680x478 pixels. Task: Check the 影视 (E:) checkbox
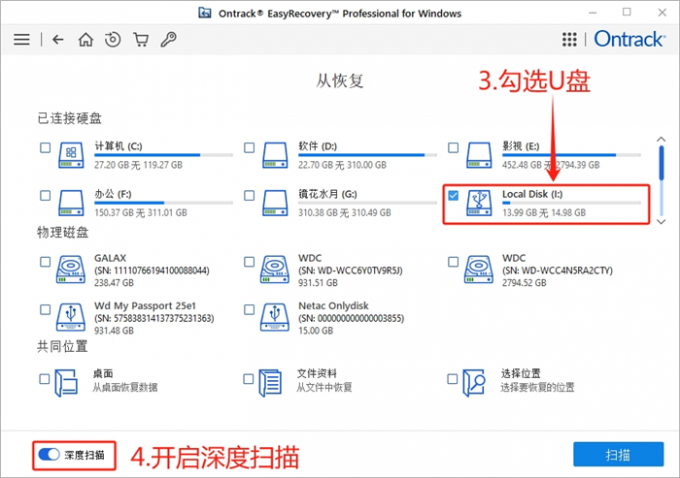(453, 147)
